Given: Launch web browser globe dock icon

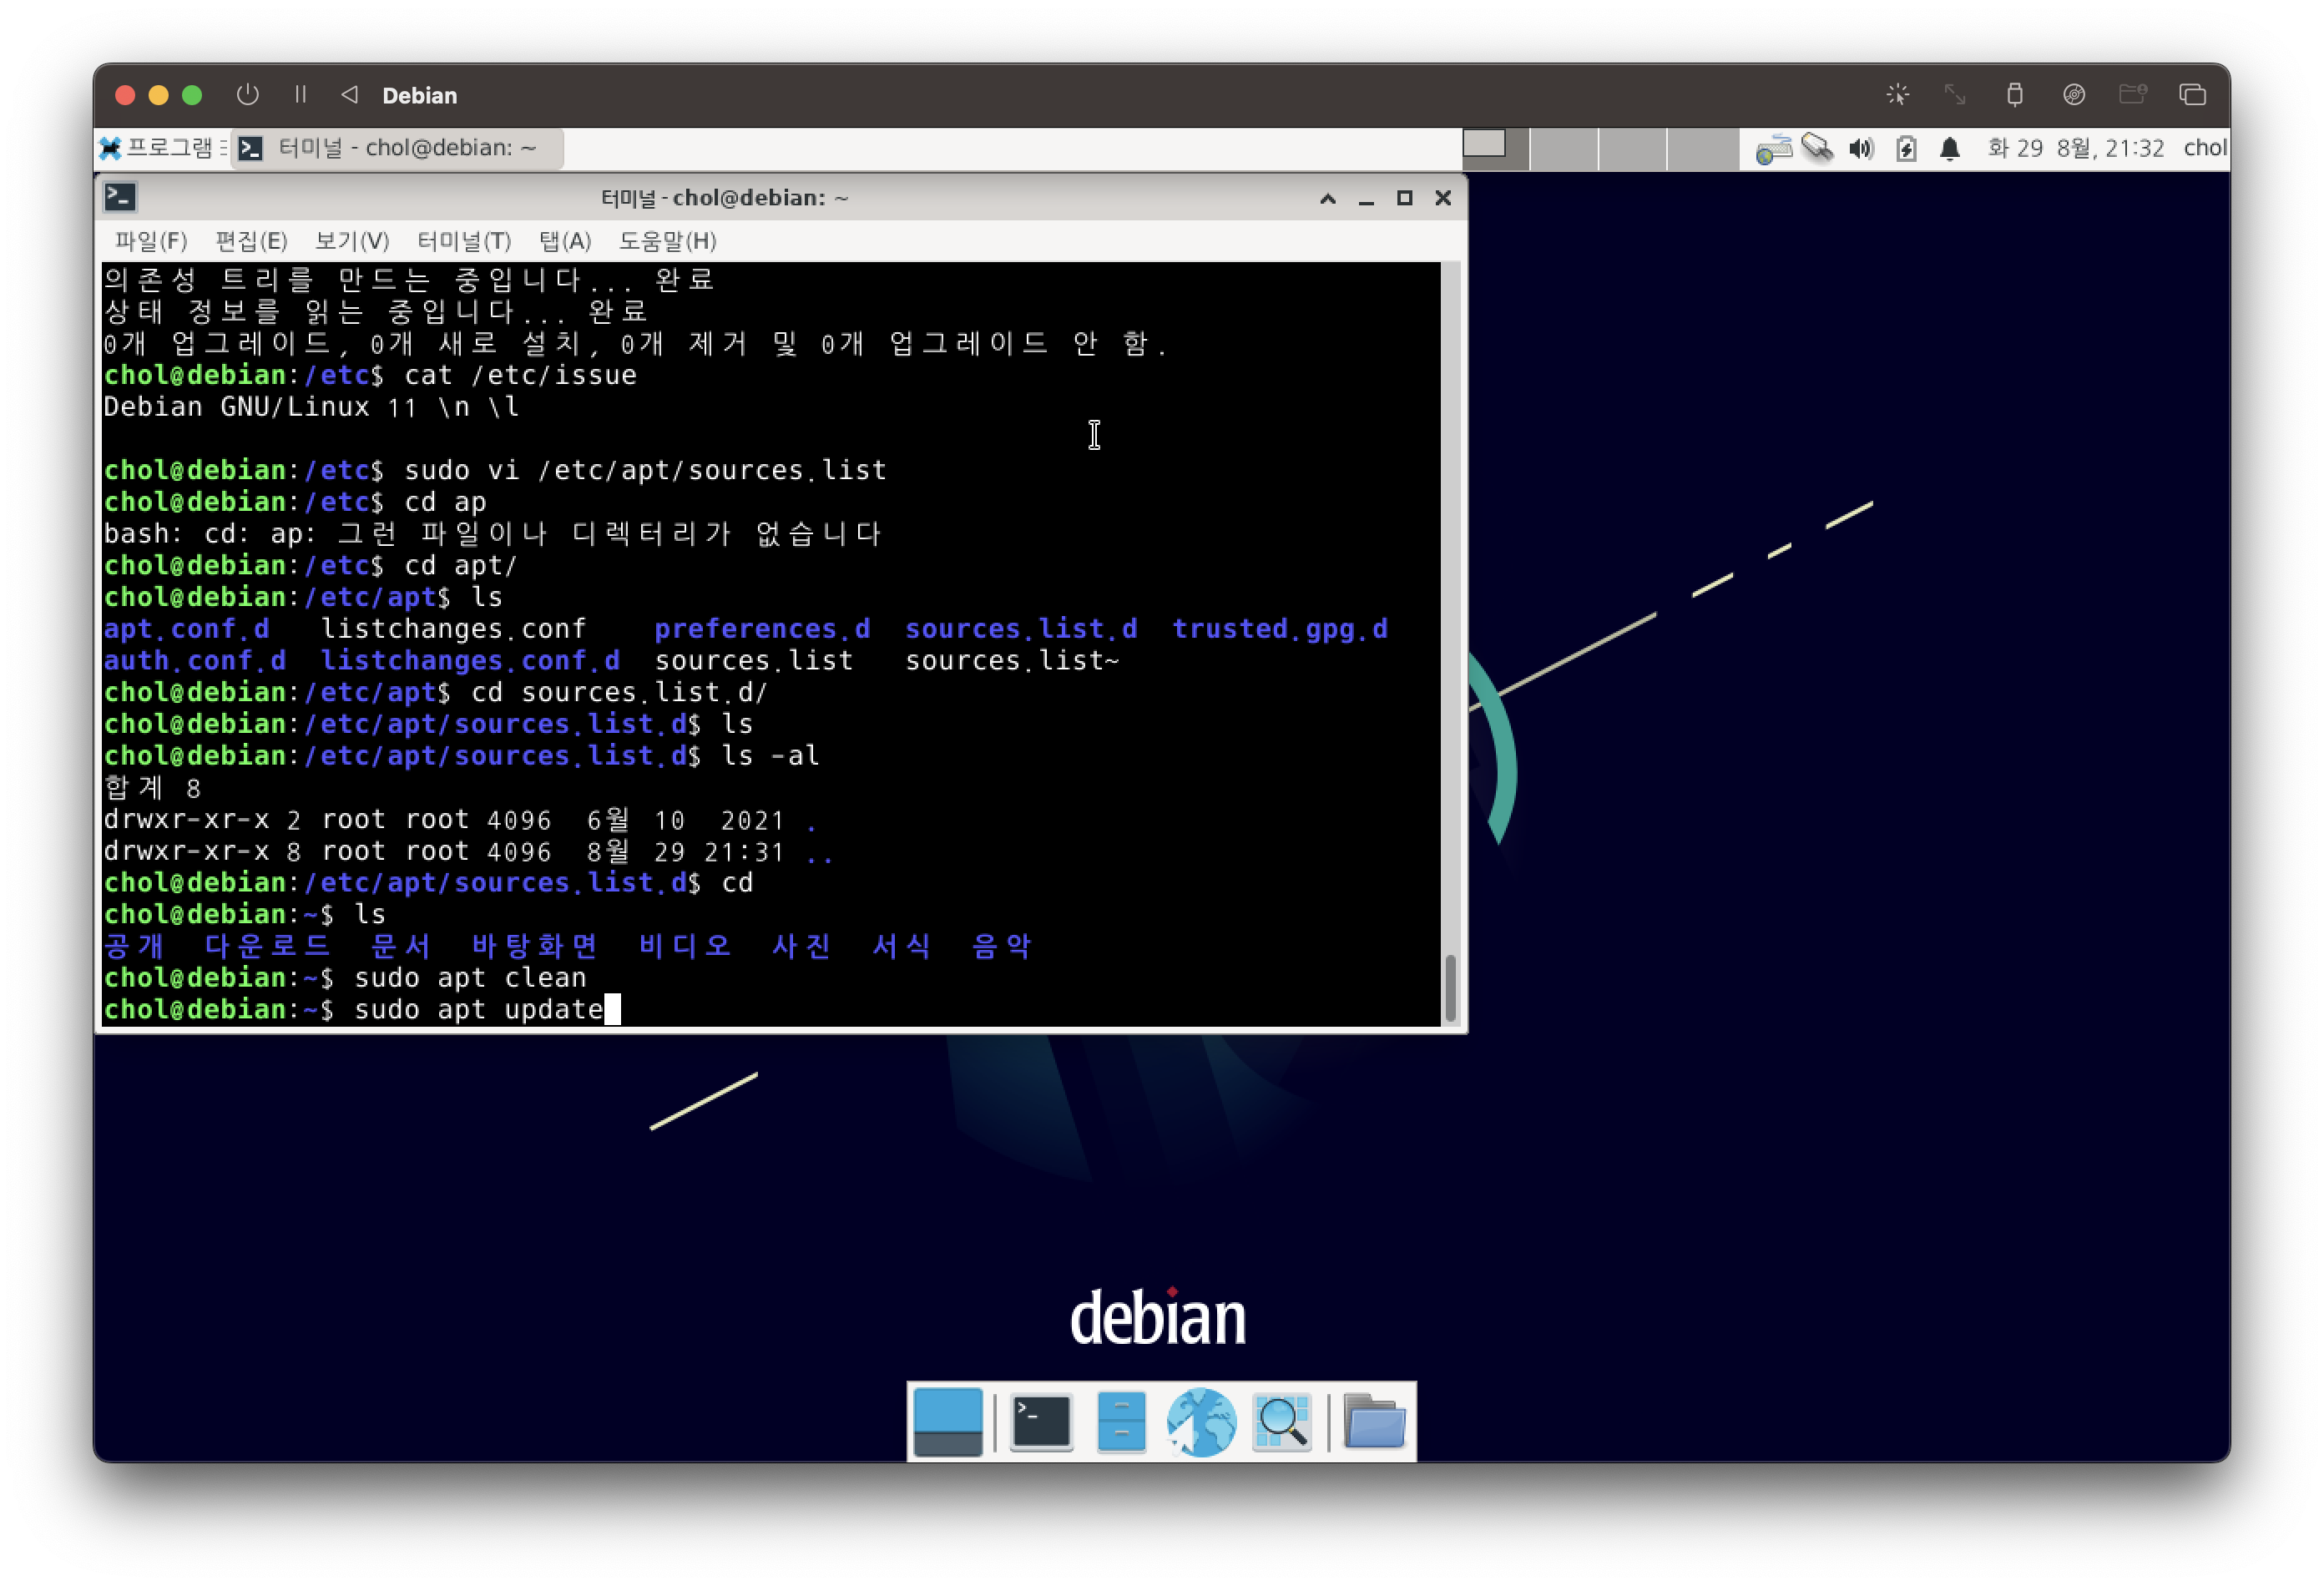Looking at the screenshot, I should pos(1201,1421).
